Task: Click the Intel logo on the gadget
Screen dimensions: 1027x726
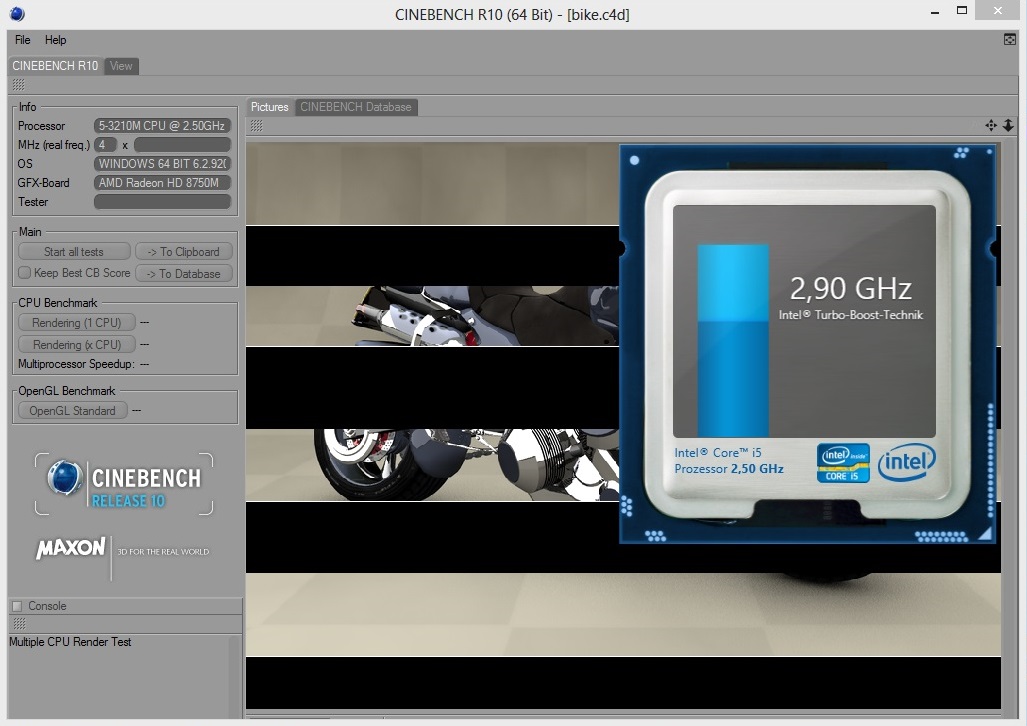Action: [906, 462]
